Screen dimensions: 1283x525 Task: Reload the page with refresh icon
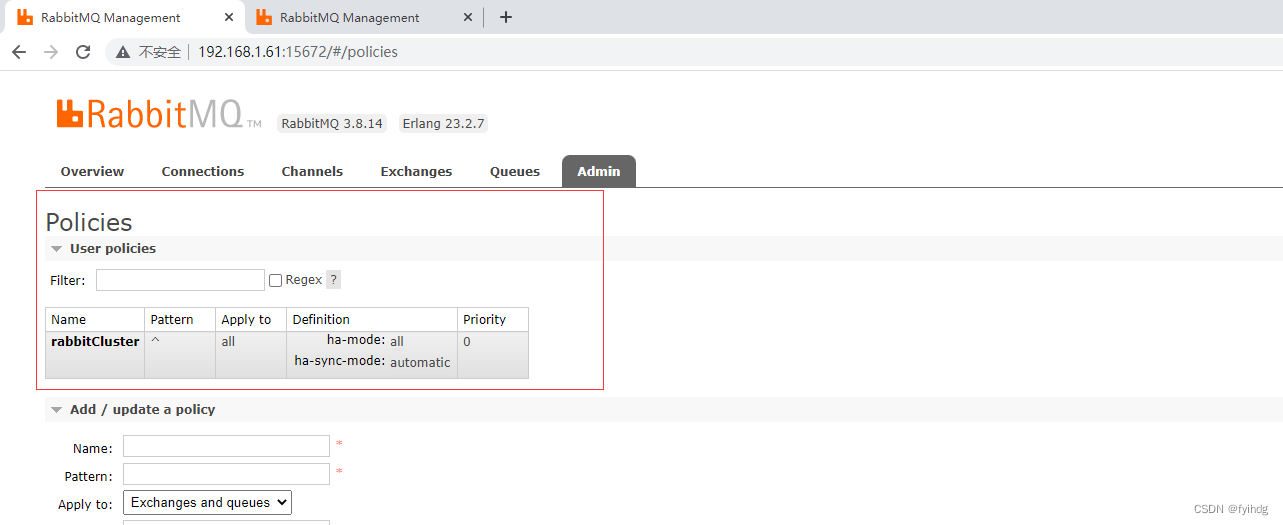[x=83, y=52]
